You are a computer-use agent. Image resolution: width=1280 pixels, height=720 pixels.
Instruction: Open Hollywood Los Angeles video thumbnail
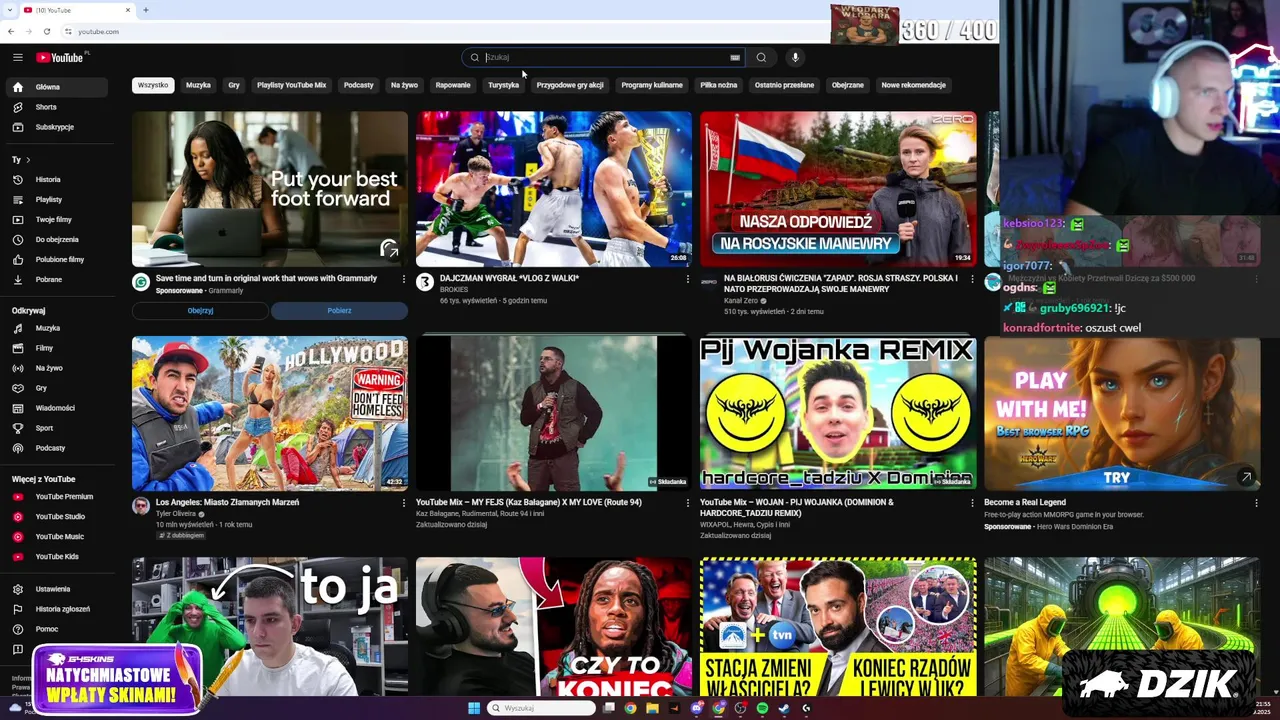pos(270,413)
